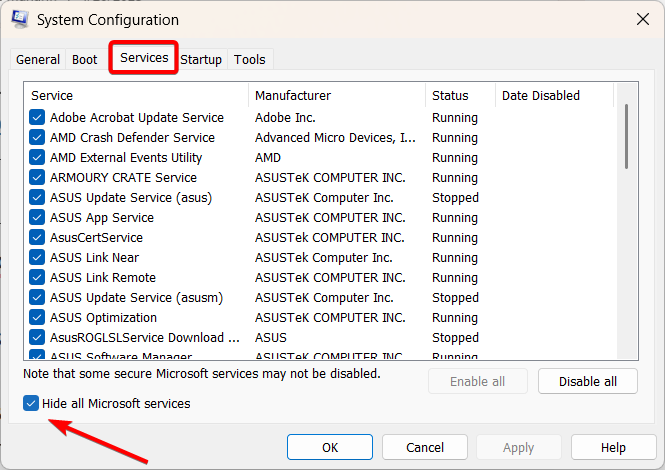
Task: Select ASUS Link Remote name
Action: (103, 277)
